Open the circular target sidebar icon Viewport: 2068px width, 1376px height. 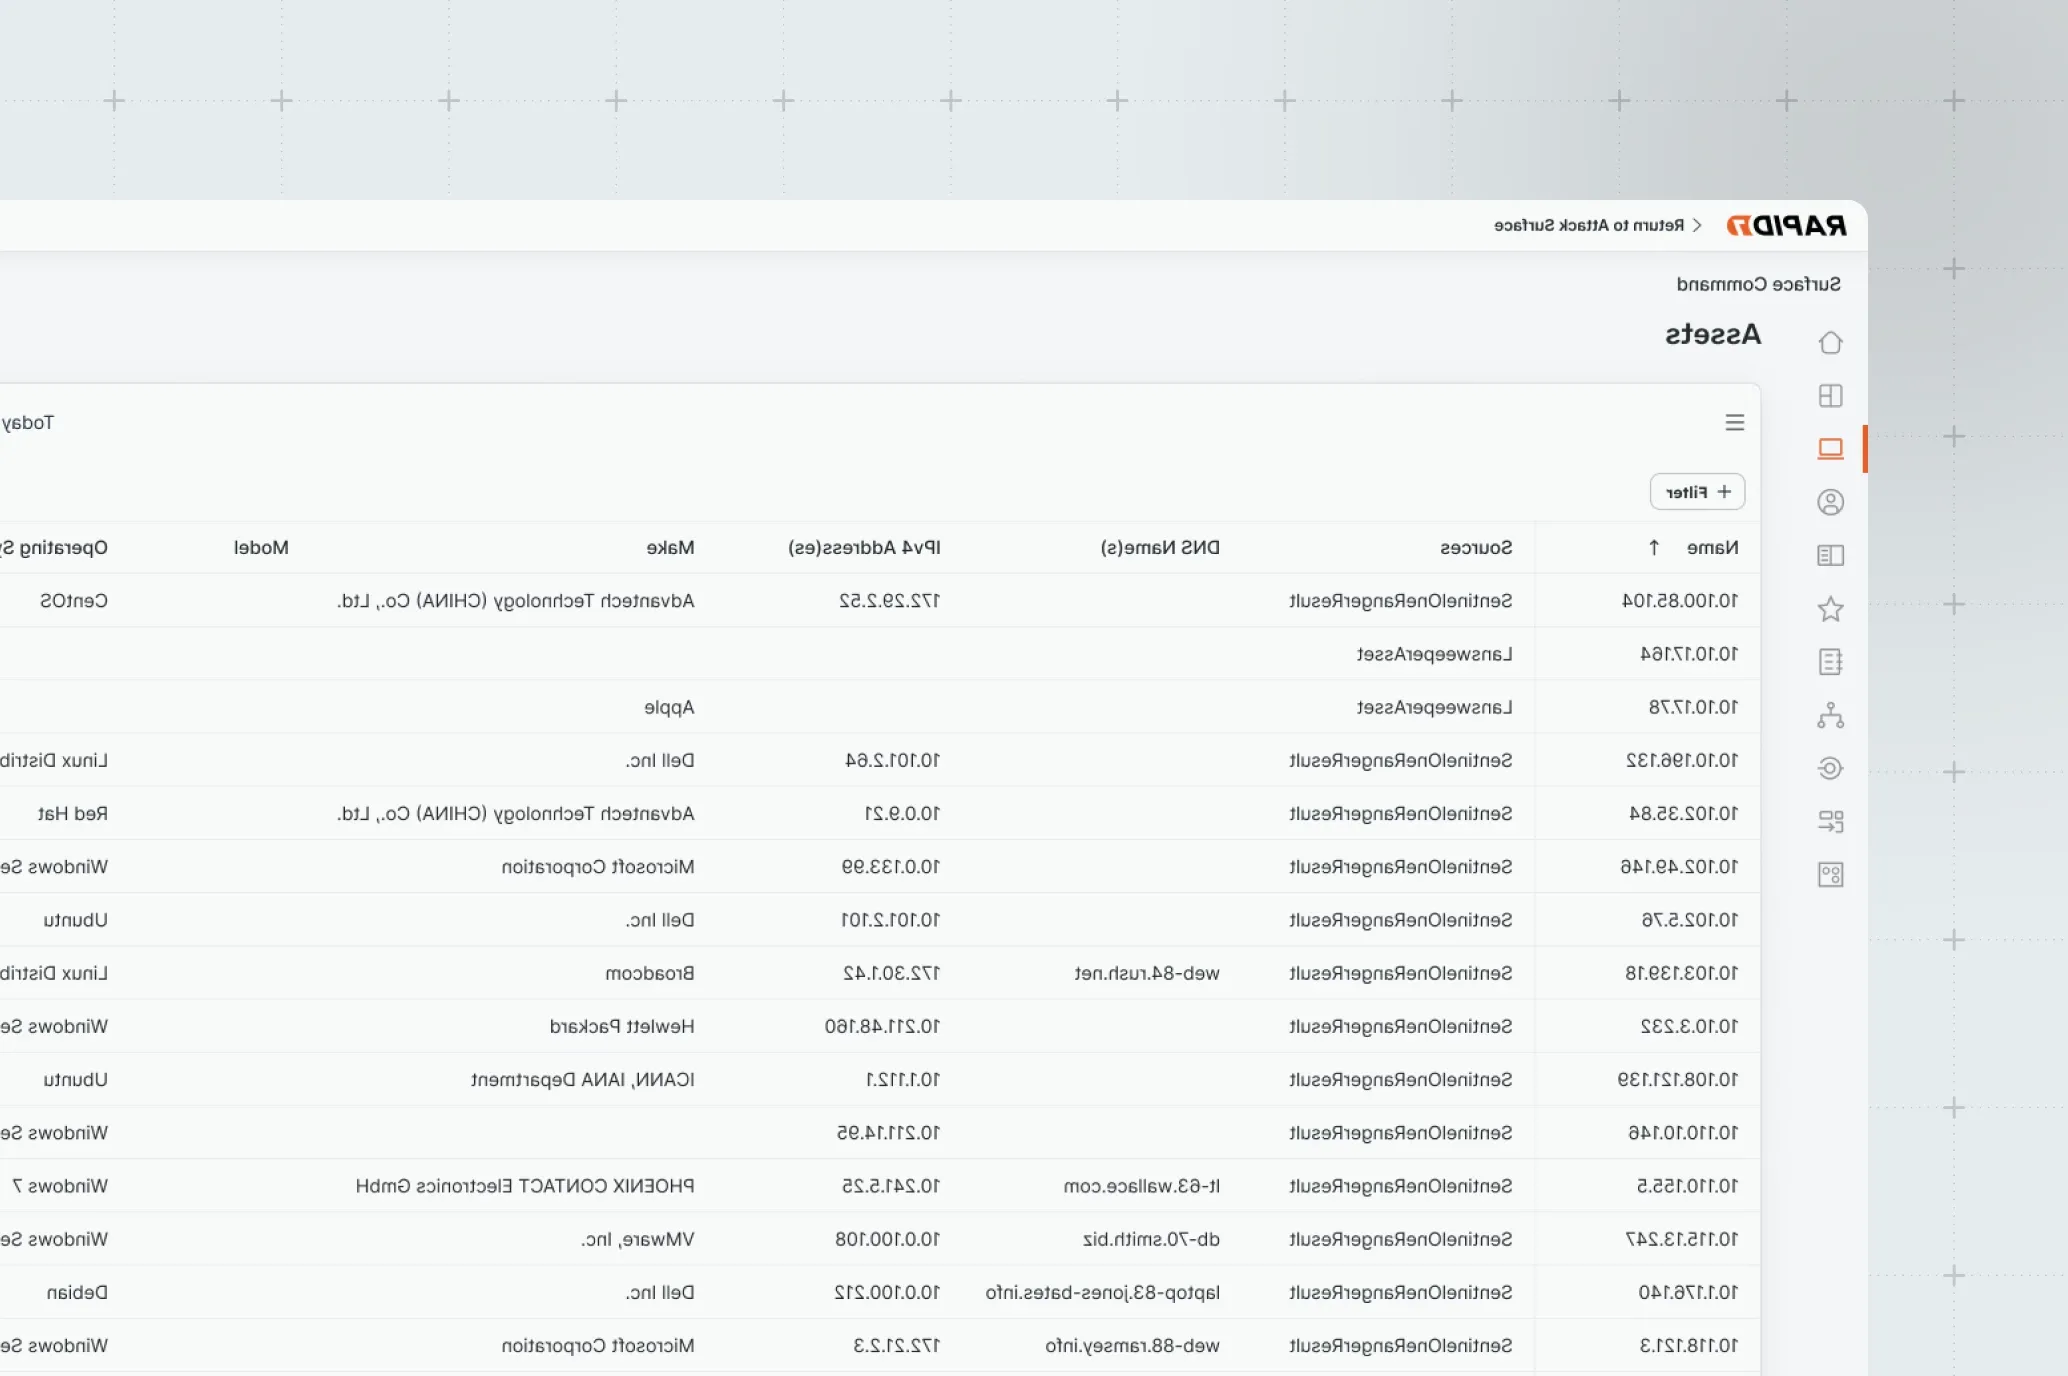(1830, 768)
